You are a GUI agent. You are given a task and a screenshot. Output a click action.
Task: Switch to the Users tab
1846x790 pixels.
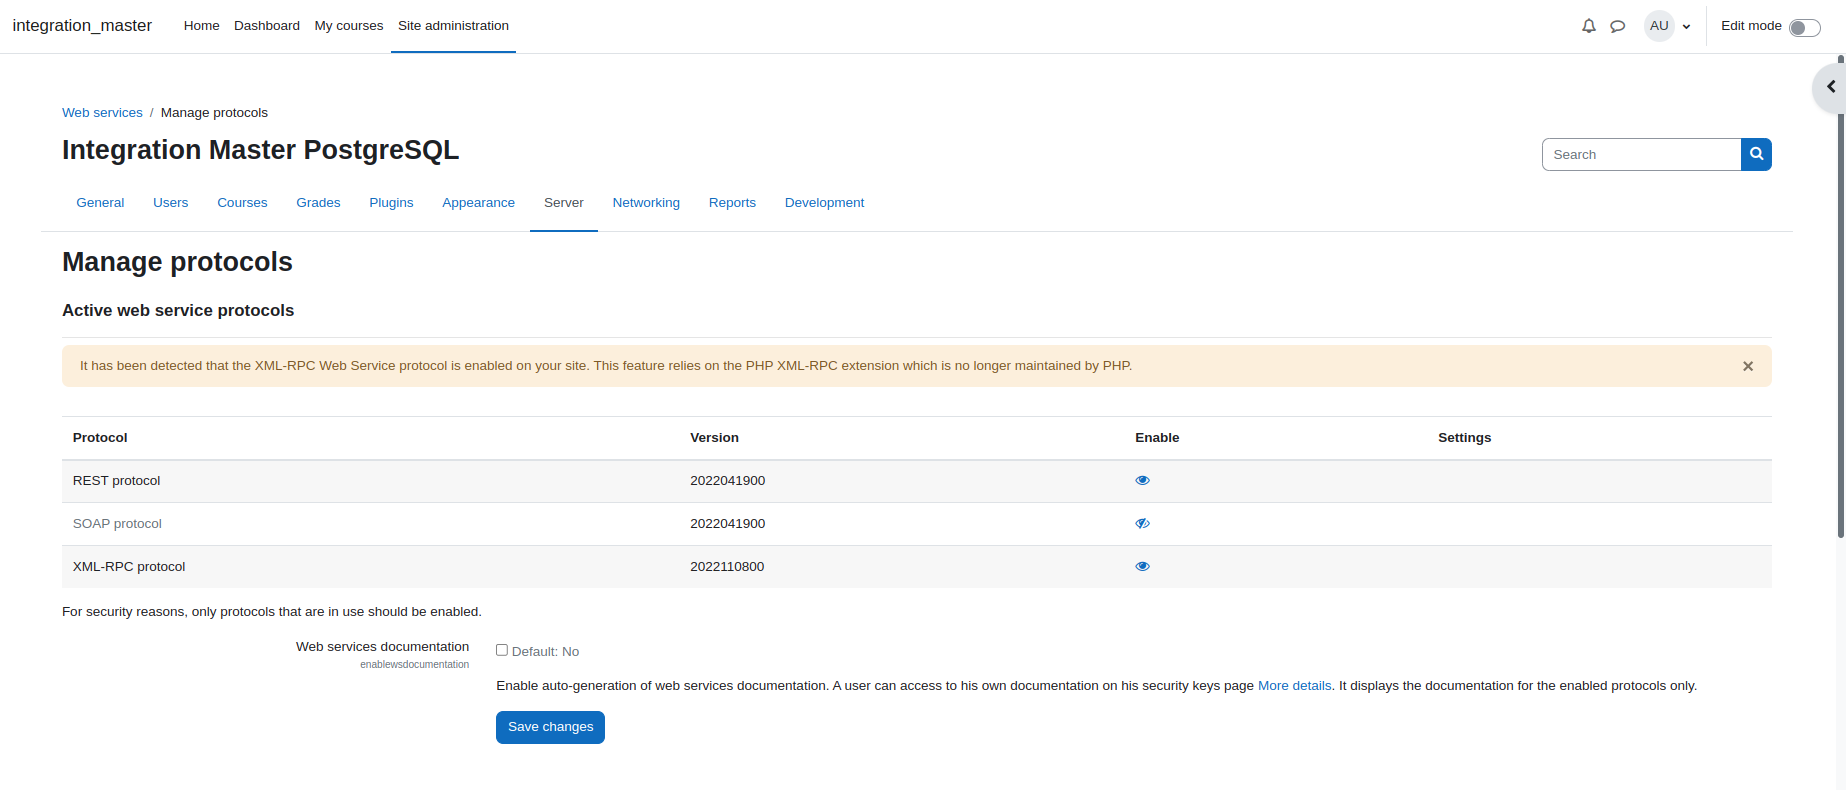(x=171, y=203)
